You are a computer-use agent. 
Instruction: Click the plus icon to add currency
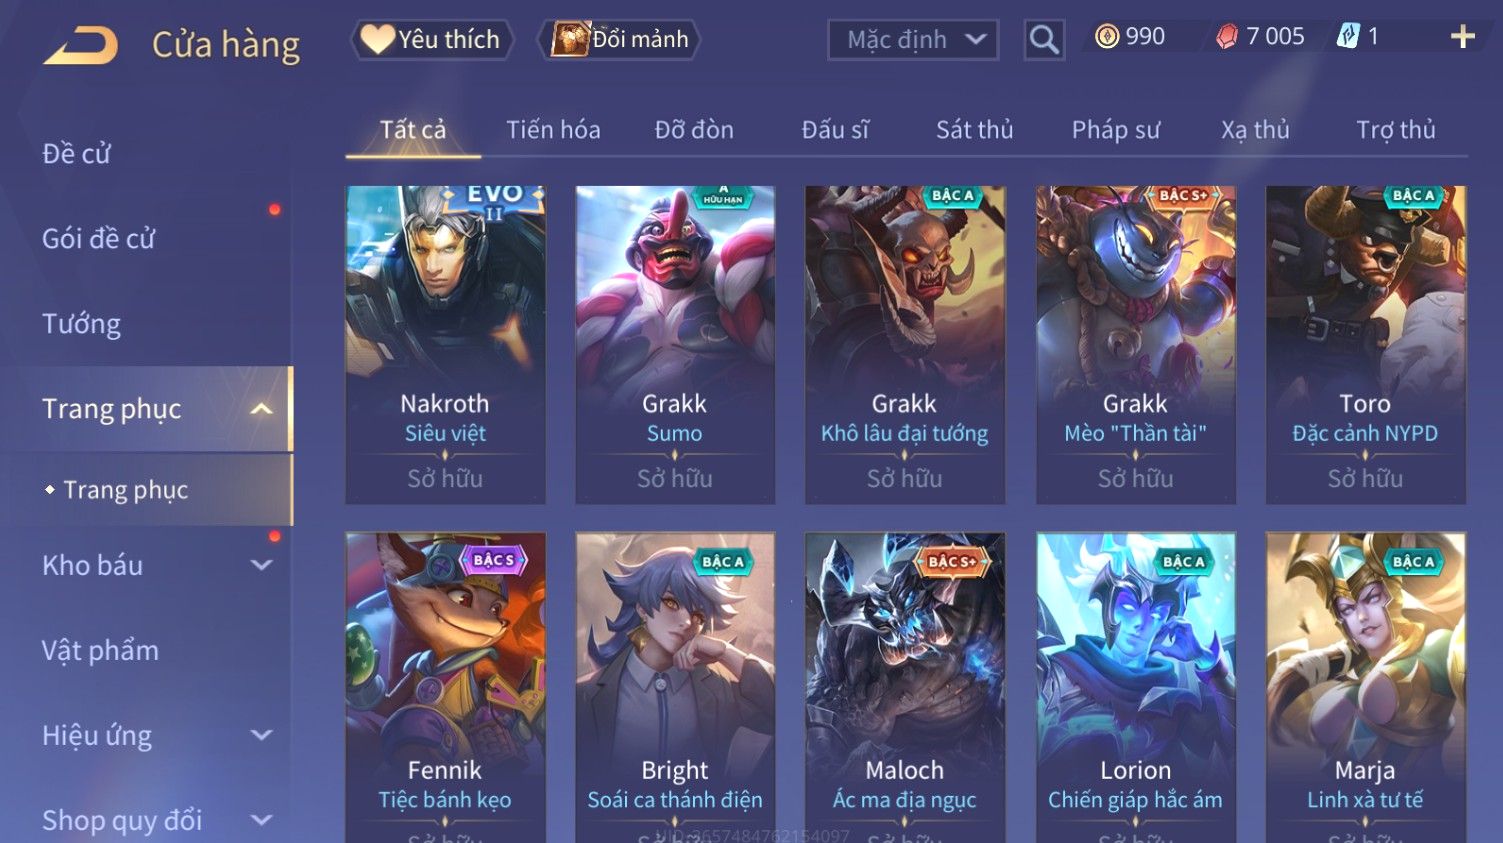pos(1463,37)
